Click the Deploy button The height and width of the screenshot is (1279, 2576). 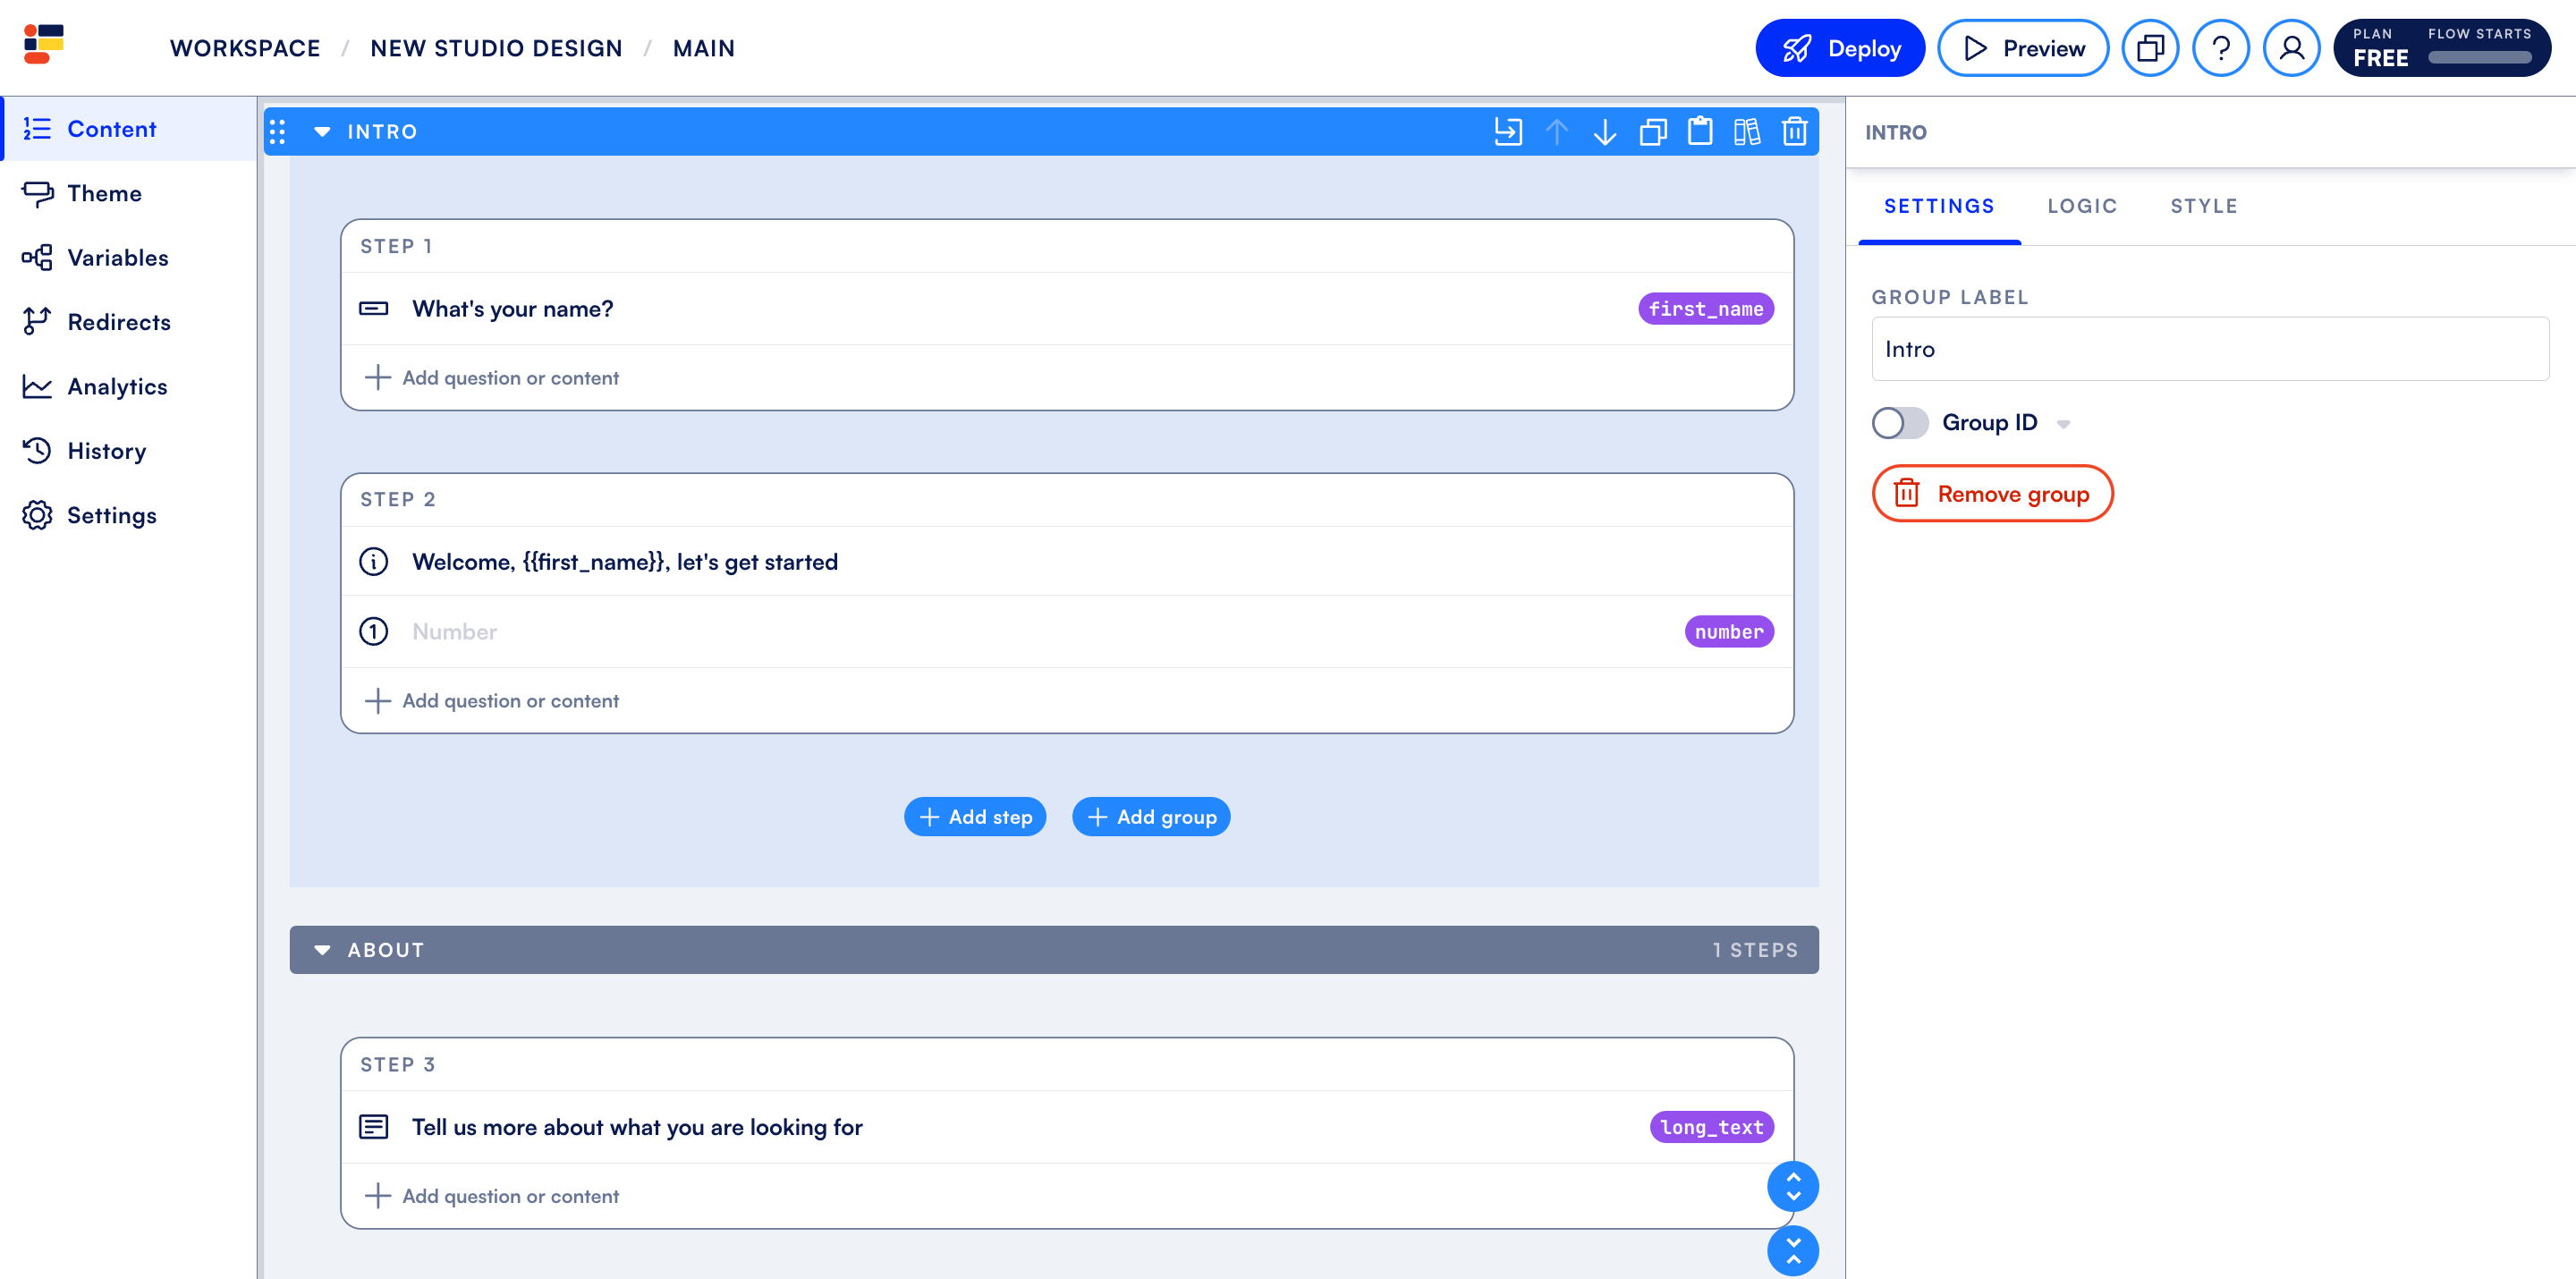point(1840,48)
